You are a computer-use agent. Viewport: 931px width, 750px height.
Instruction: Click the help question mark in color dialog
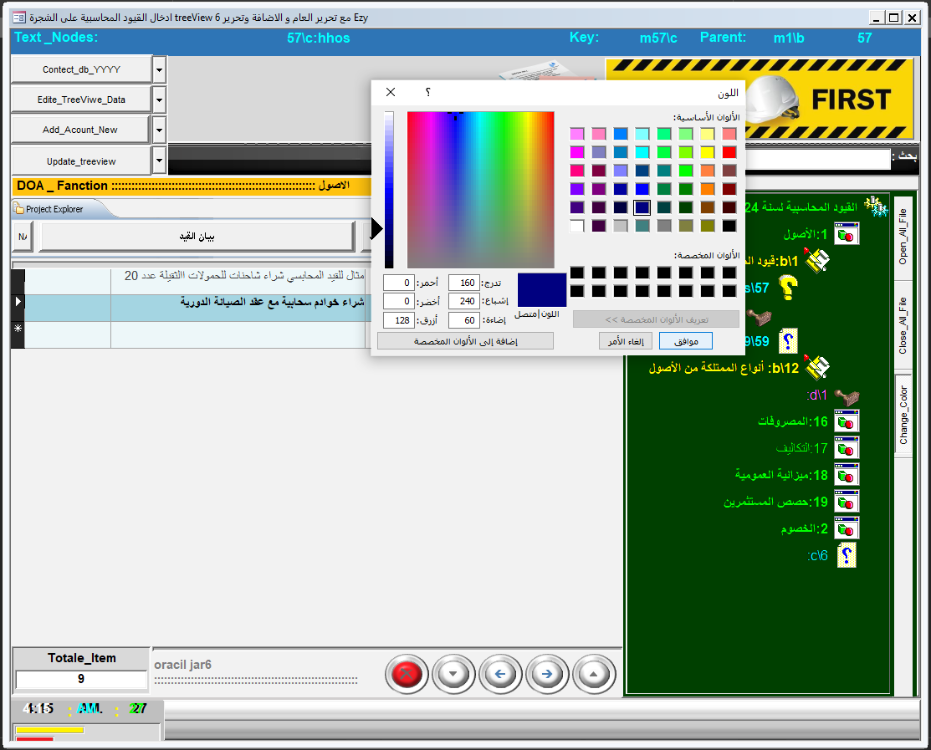(x=428, y=92)
